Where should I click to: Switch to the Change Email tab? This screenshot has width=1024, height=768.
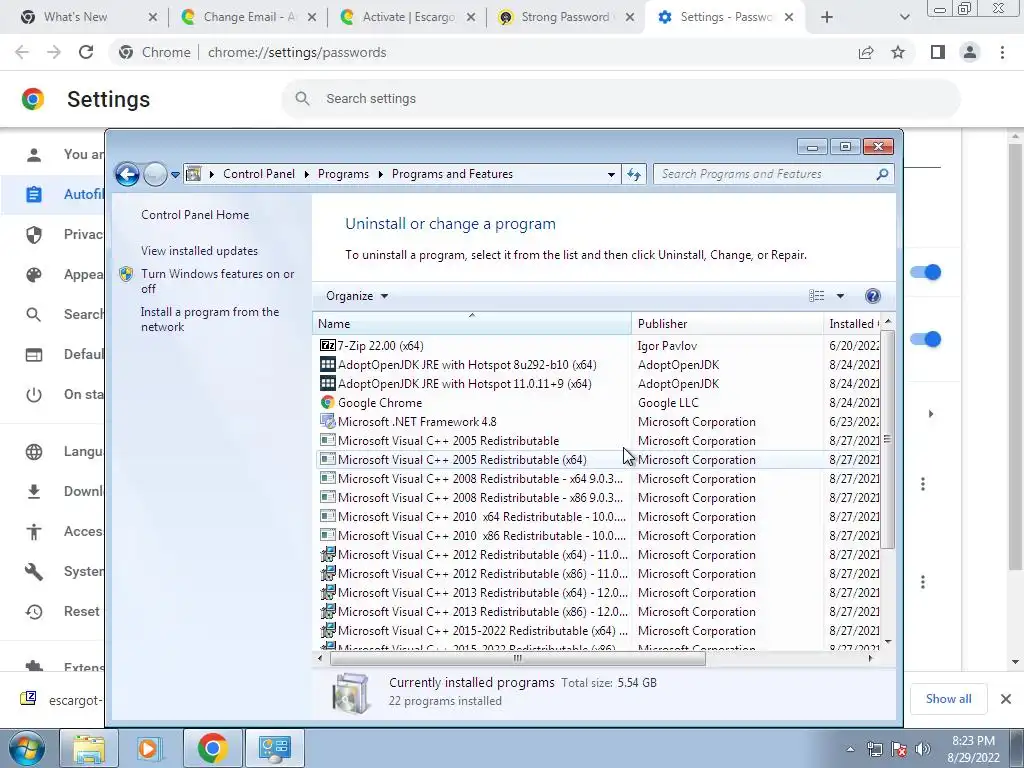248,17
